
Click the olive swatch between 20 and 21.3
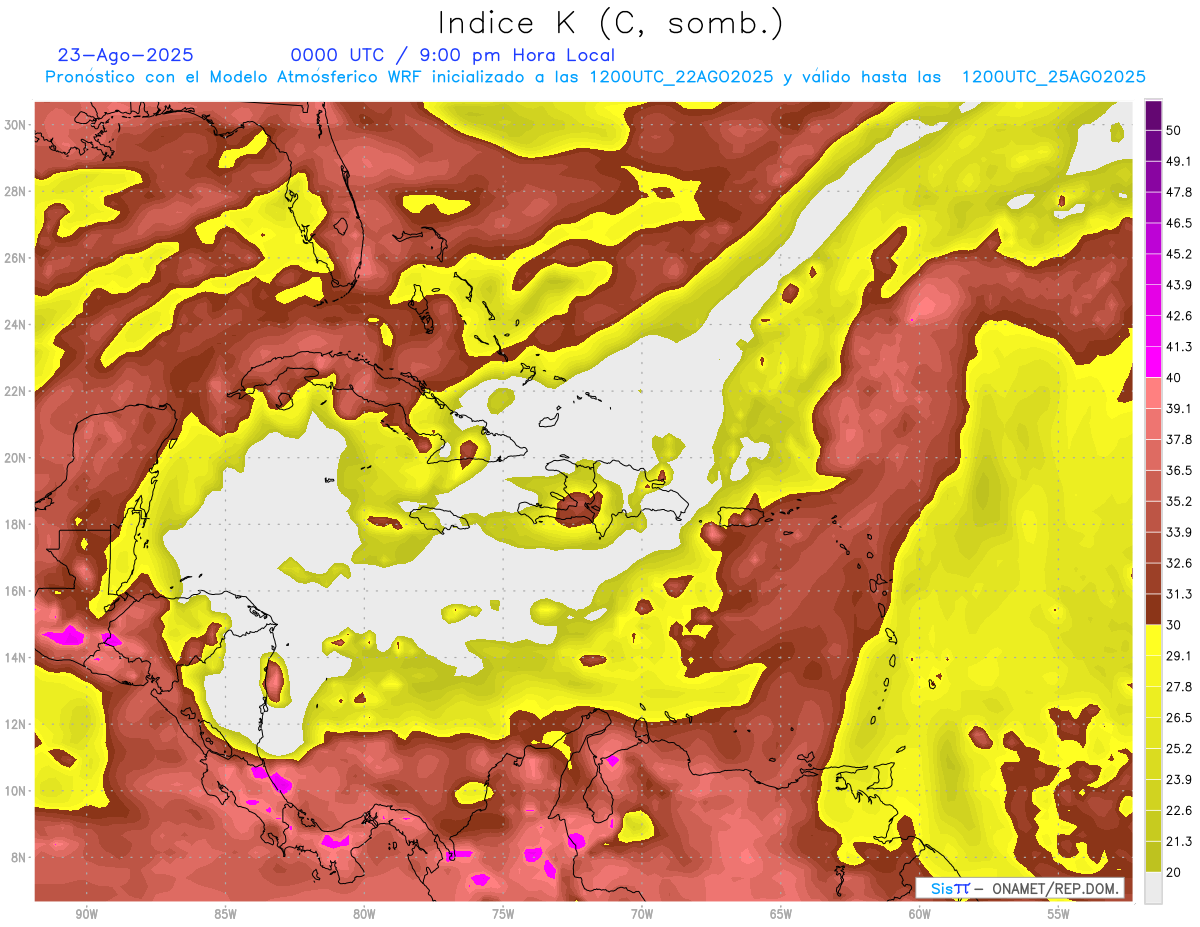pos(1153,857)
